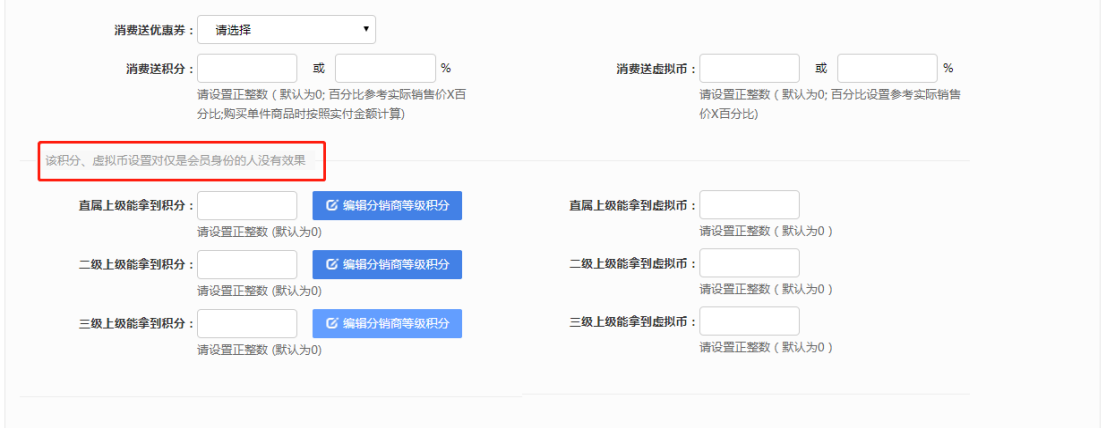Screen dimensions: 1106x428
Task: Click the red-boxed 该积分、虚拟币设置 notice text
Action: point(175,160)
